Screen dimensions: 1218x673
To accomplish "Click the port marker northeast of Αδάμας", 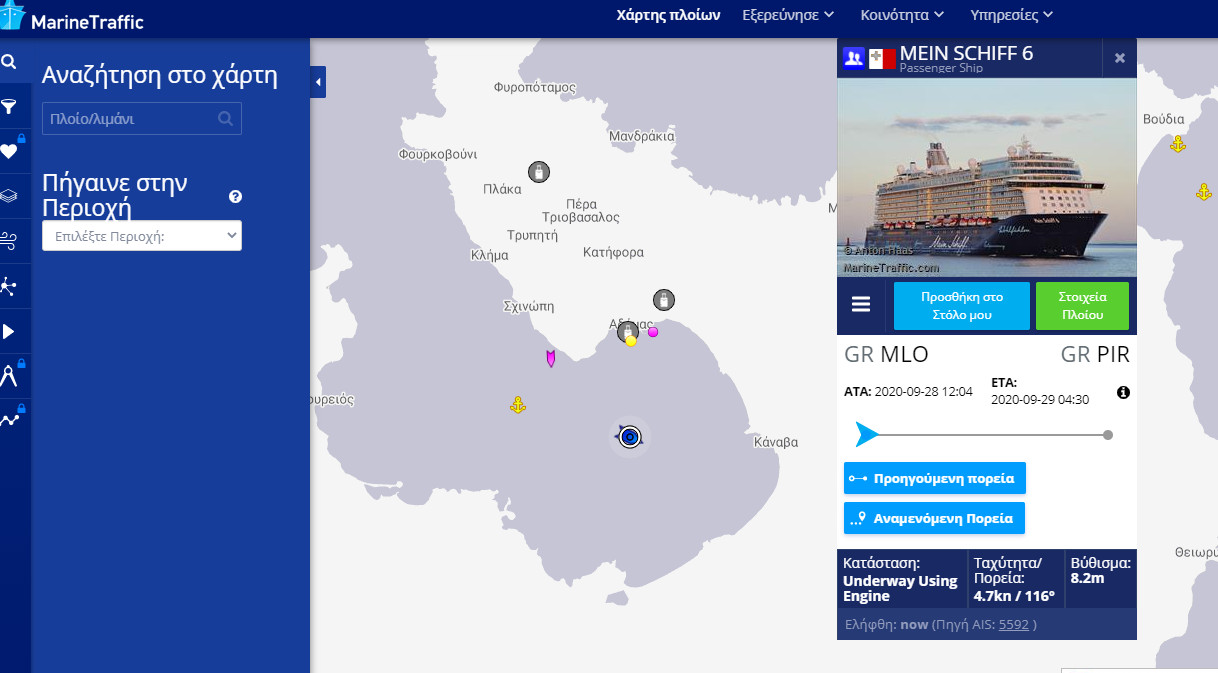I will pyautogui.click(x=663, y=299).
